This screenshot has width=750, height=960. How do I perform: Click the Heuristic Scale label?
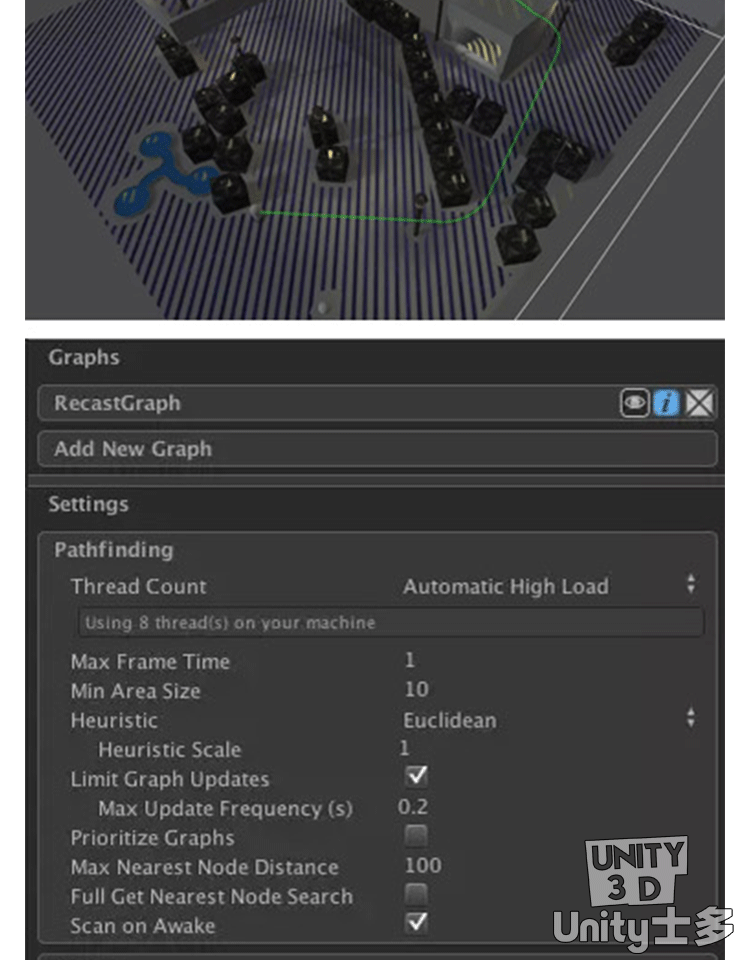pos(170,750)
